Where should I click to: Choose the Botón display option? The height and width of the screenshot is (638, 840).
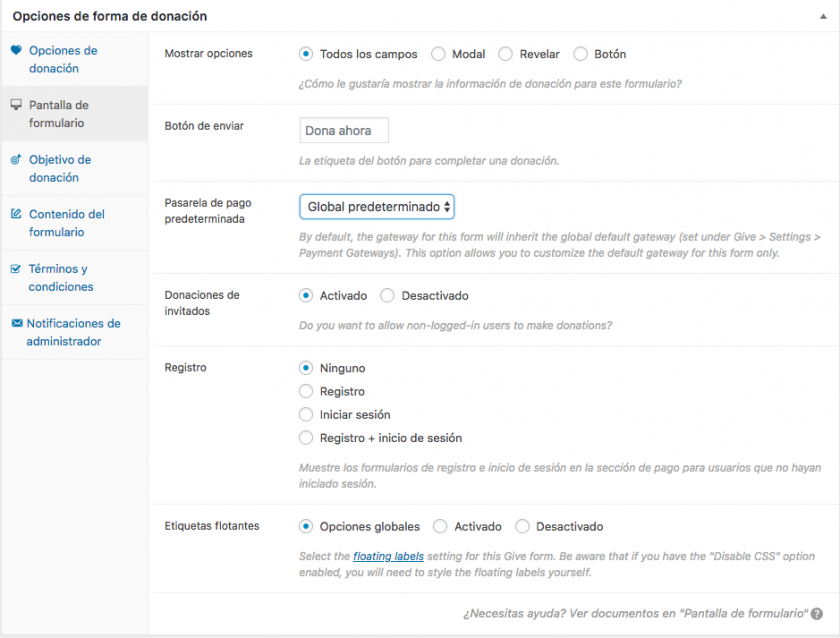(x=581, y=54)
